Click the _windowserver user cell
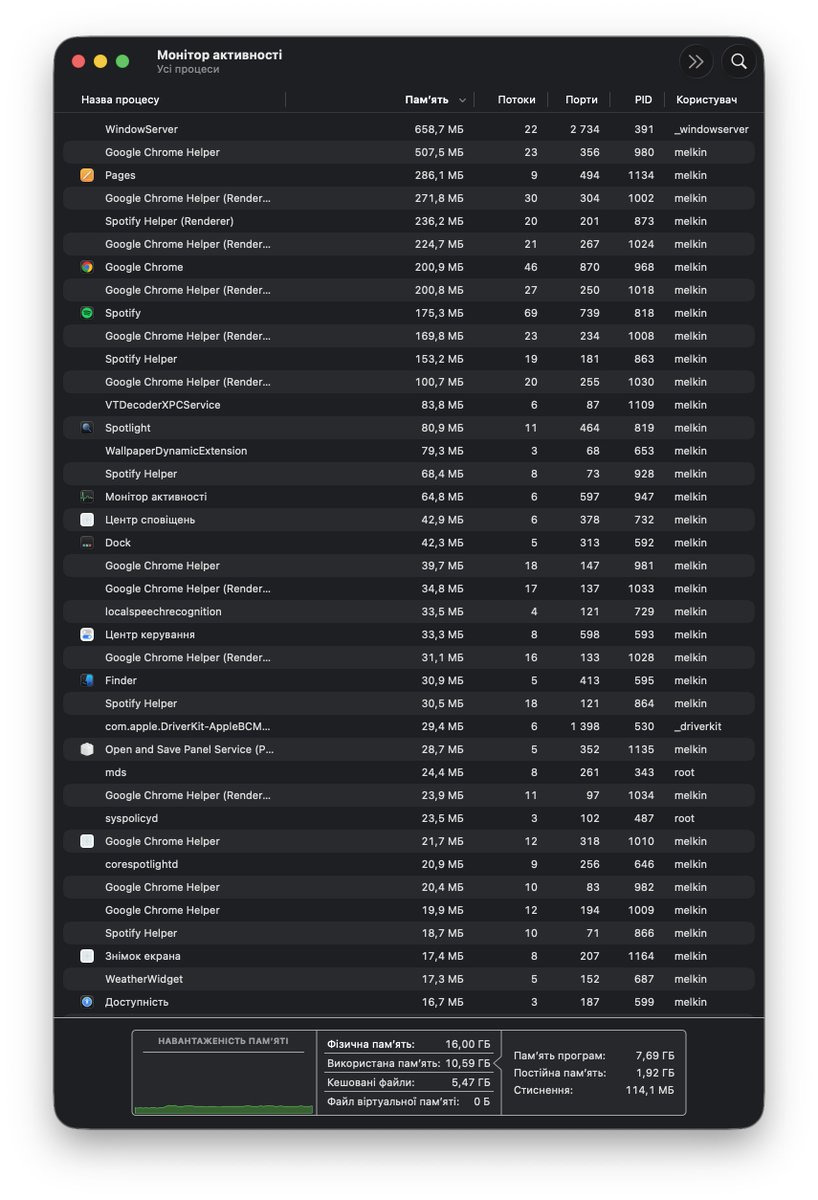 coord(711,130)
